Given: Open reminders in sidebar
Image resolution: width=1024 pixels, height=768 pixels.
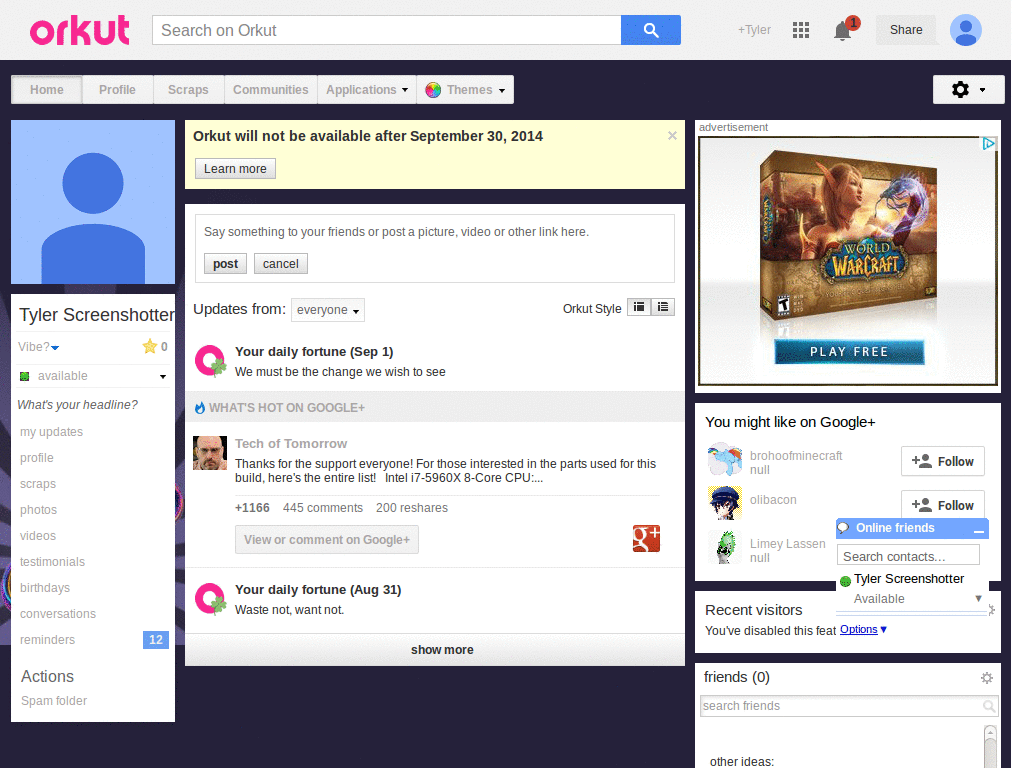Looking at the screenshot, I should [48, 639].
